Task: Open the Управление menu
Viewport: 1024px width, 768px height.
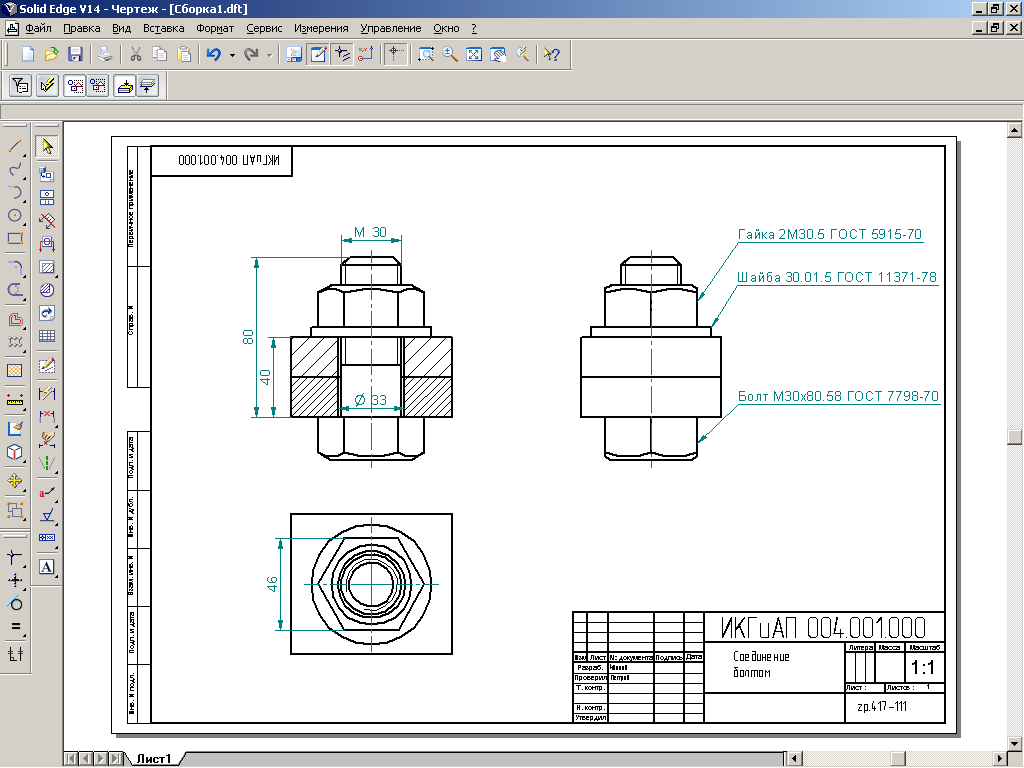Action: coord(391,28)
